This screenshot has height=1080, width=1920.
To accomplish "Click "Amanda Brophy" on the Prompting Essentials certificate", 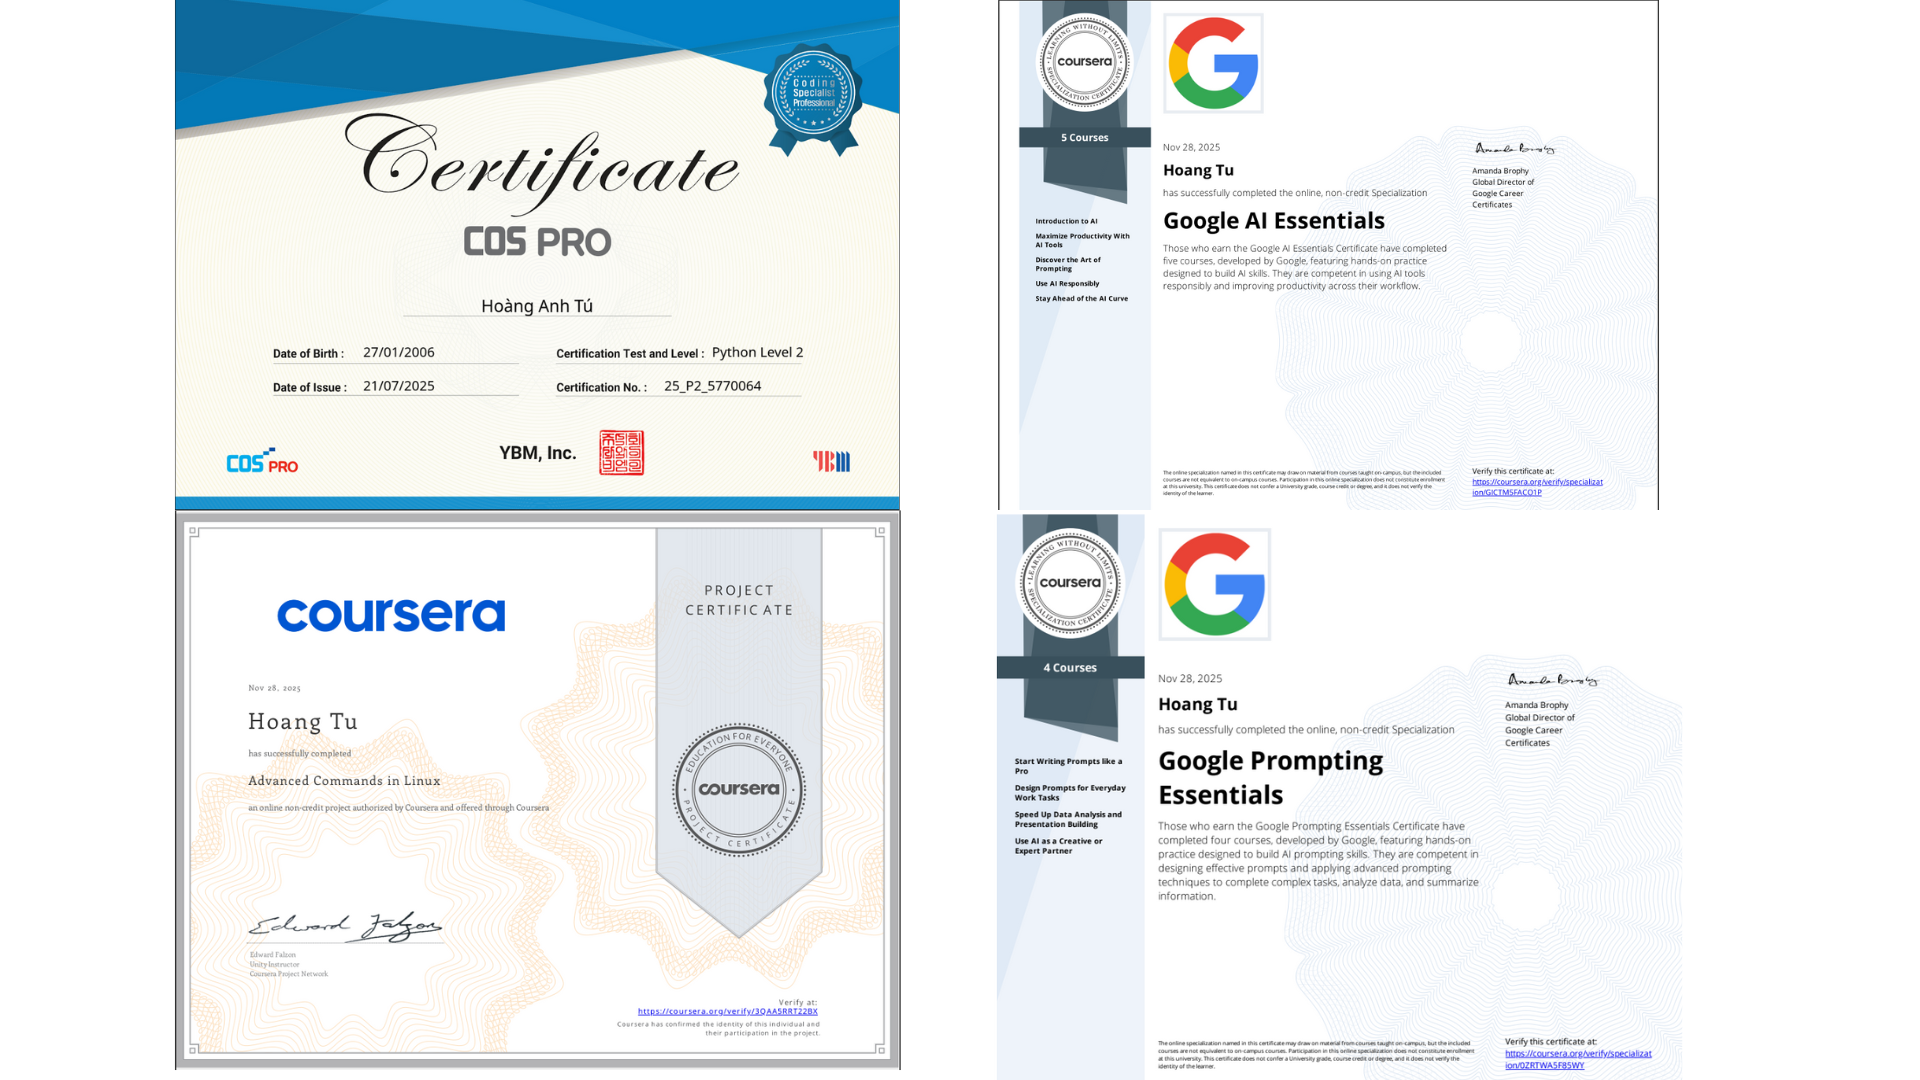I will pyautogui.click(x=1537, y=705).
